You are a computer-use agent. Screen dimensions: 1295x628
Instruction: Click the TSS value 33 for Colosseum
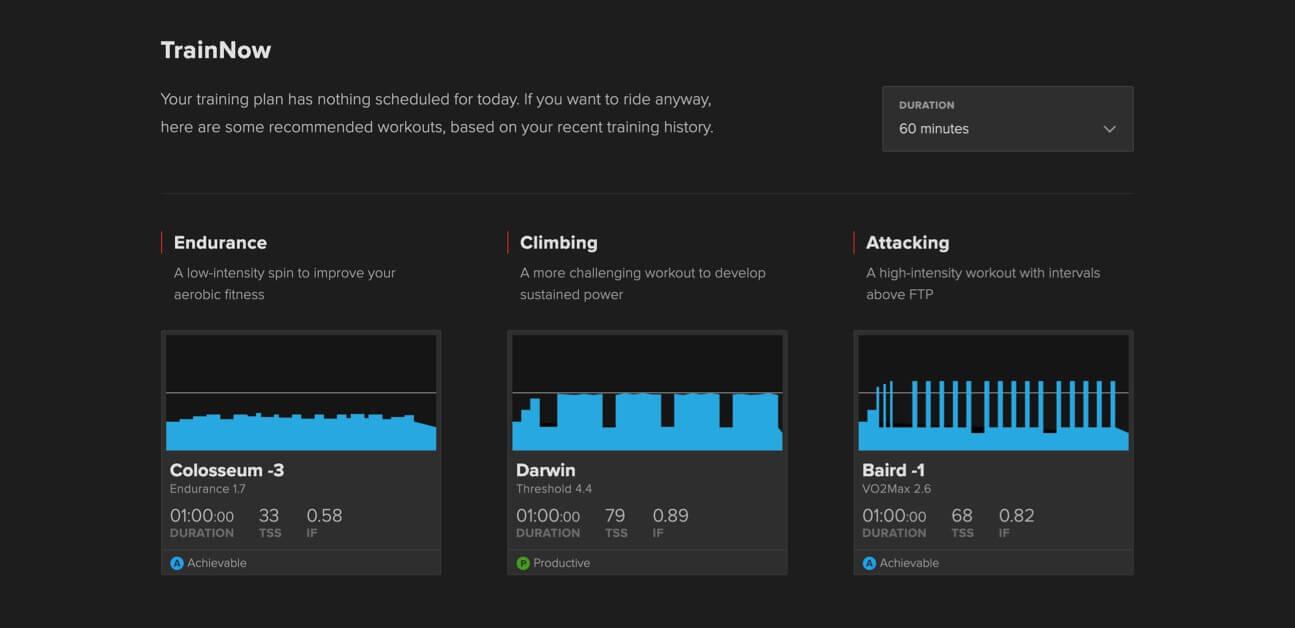(x=269, y=516)
